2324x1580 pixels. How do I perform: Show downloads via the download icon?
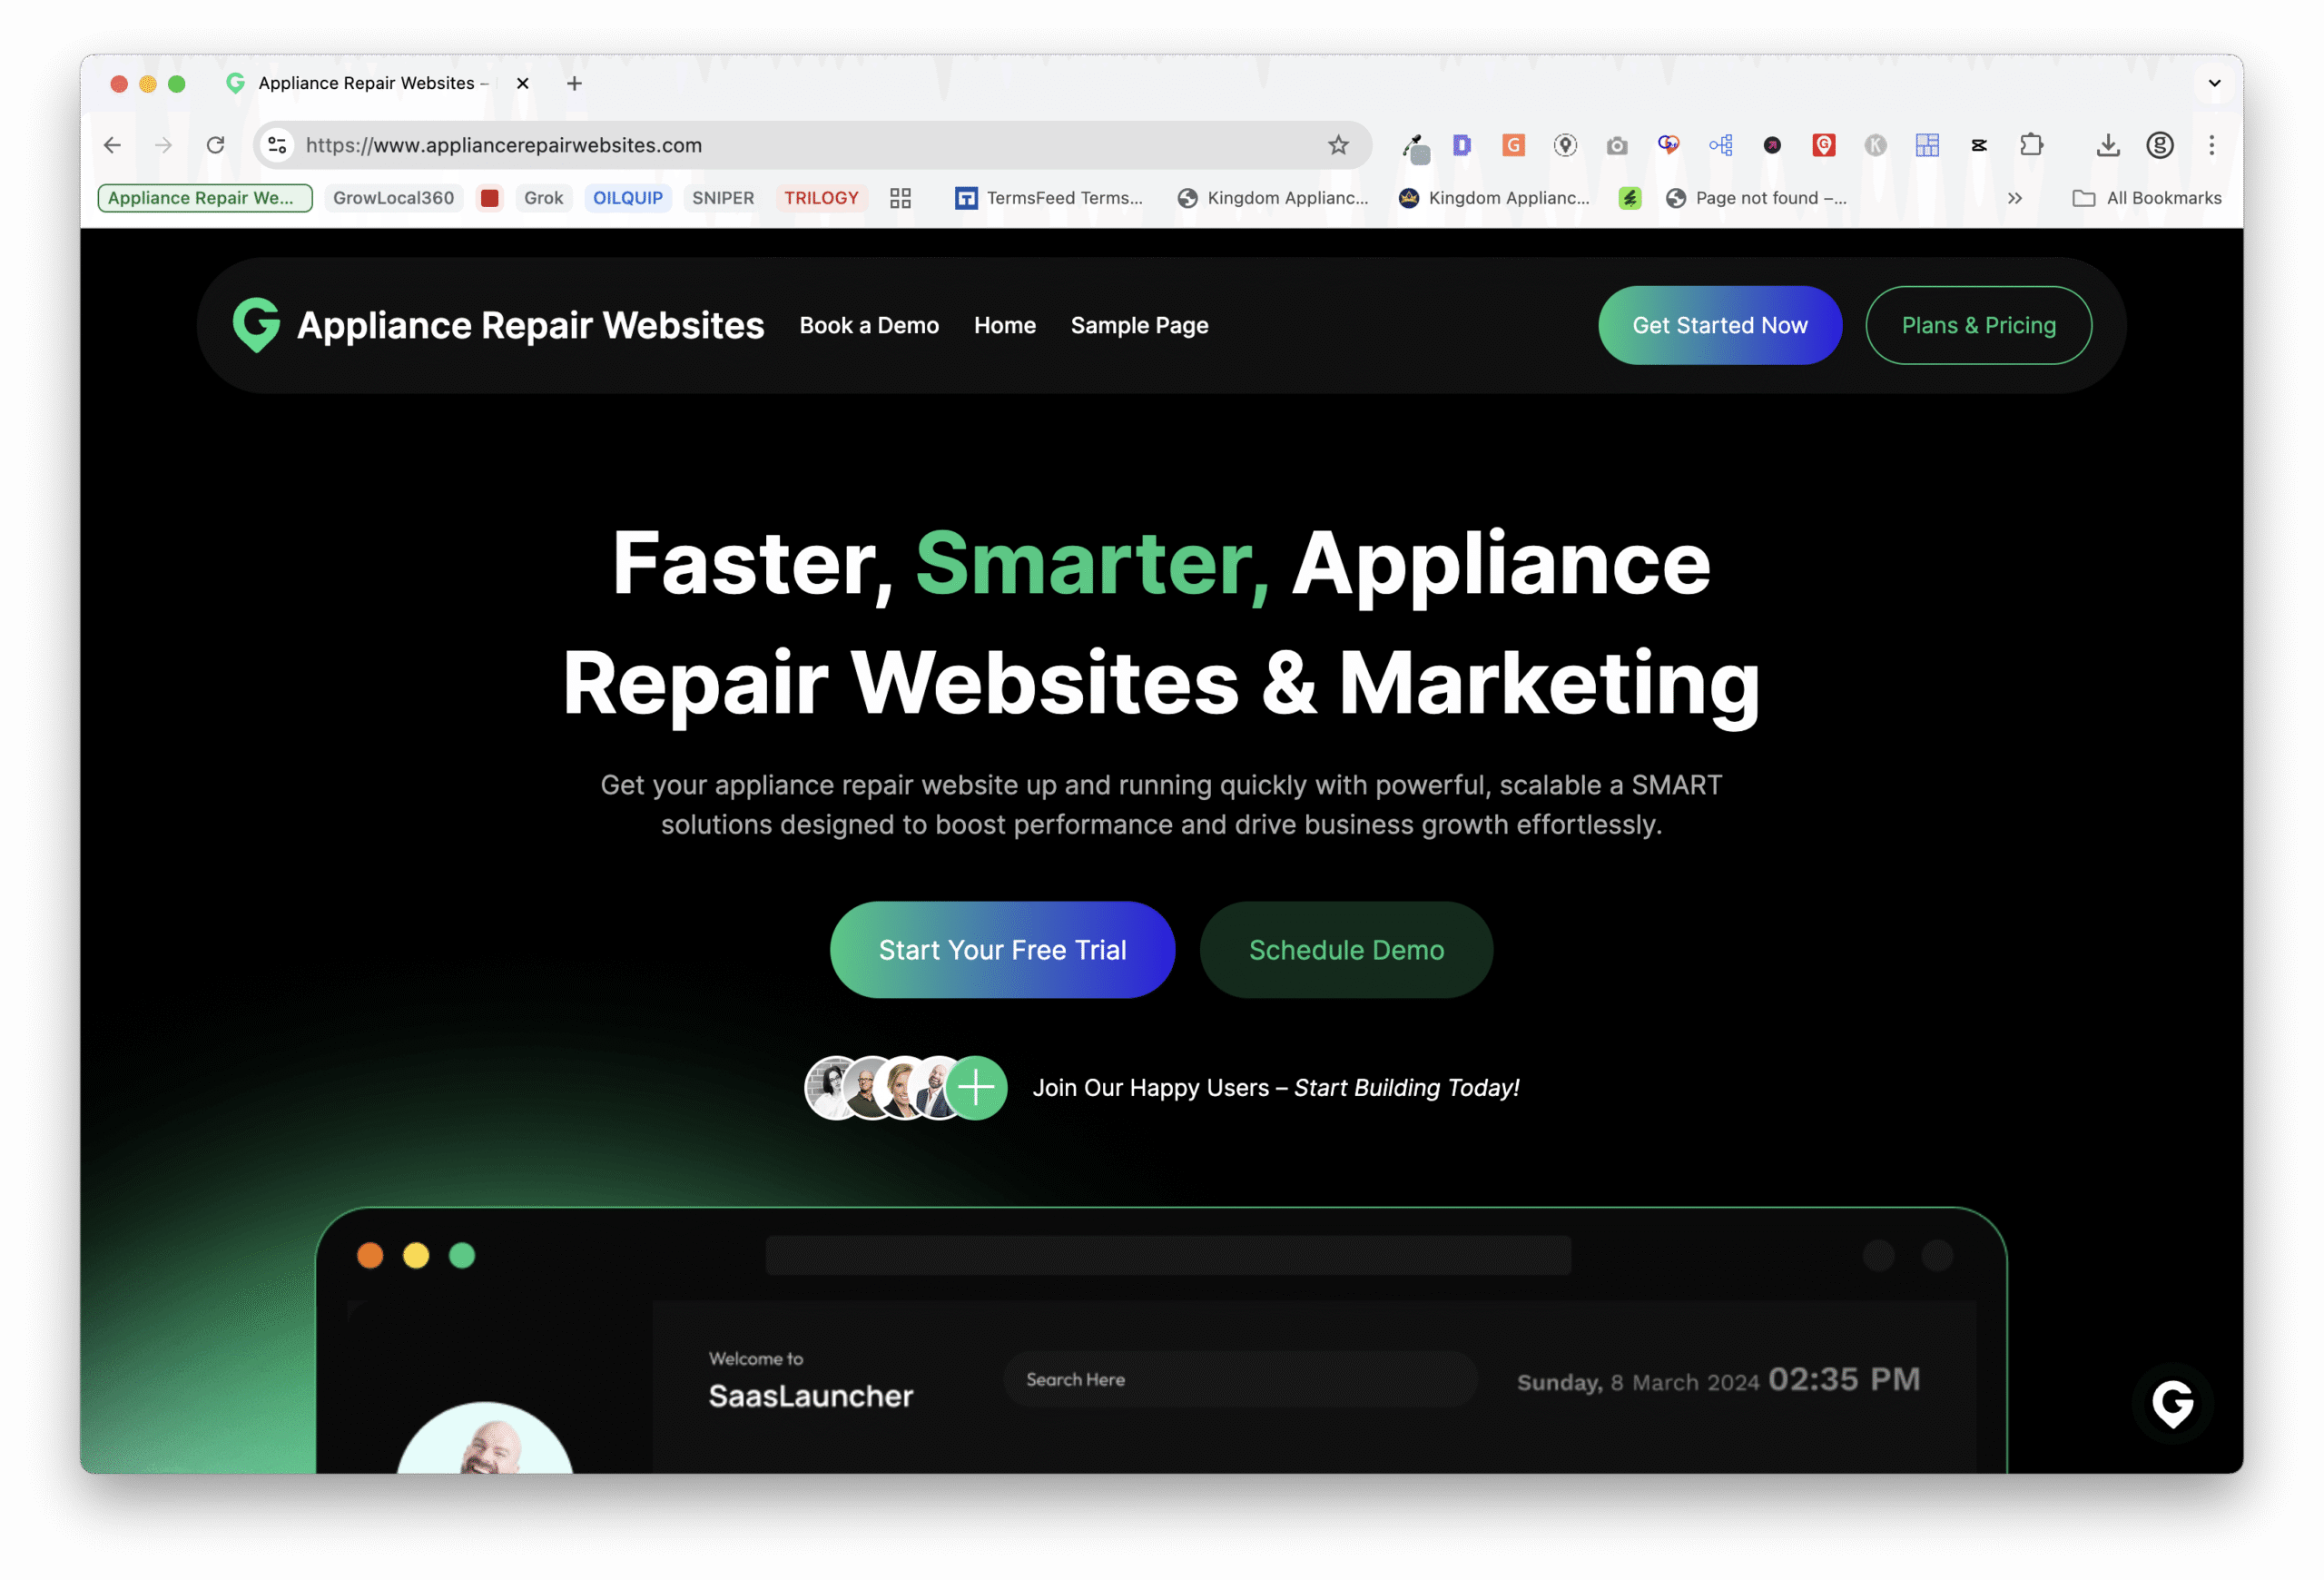tap(2108, 145)
